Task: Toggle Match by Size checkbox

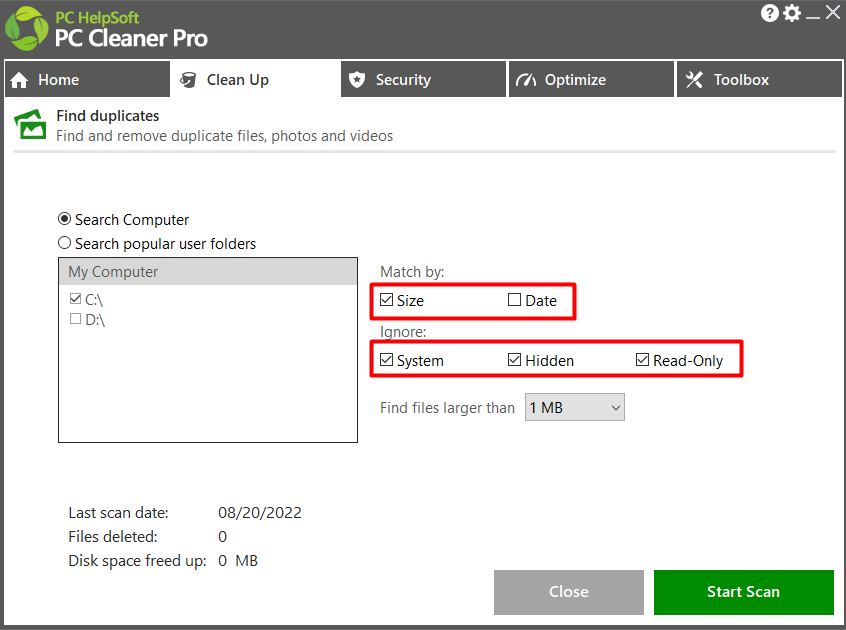Action: [x=386, y=299]
